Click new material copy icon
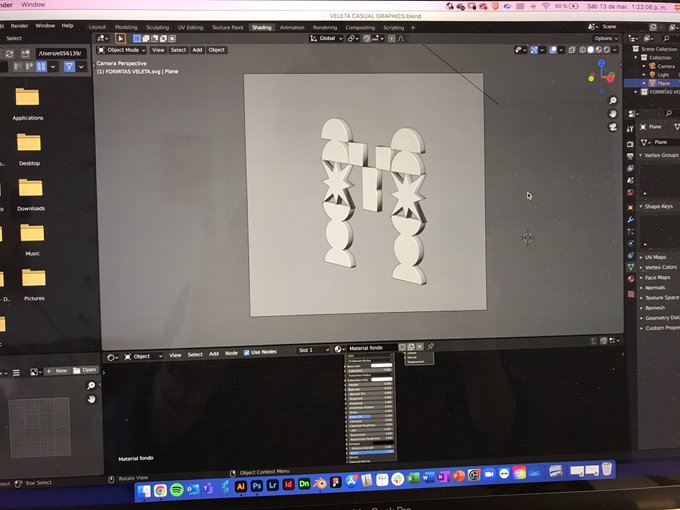Viewport: 680px width, 510px height. point(411,347)
